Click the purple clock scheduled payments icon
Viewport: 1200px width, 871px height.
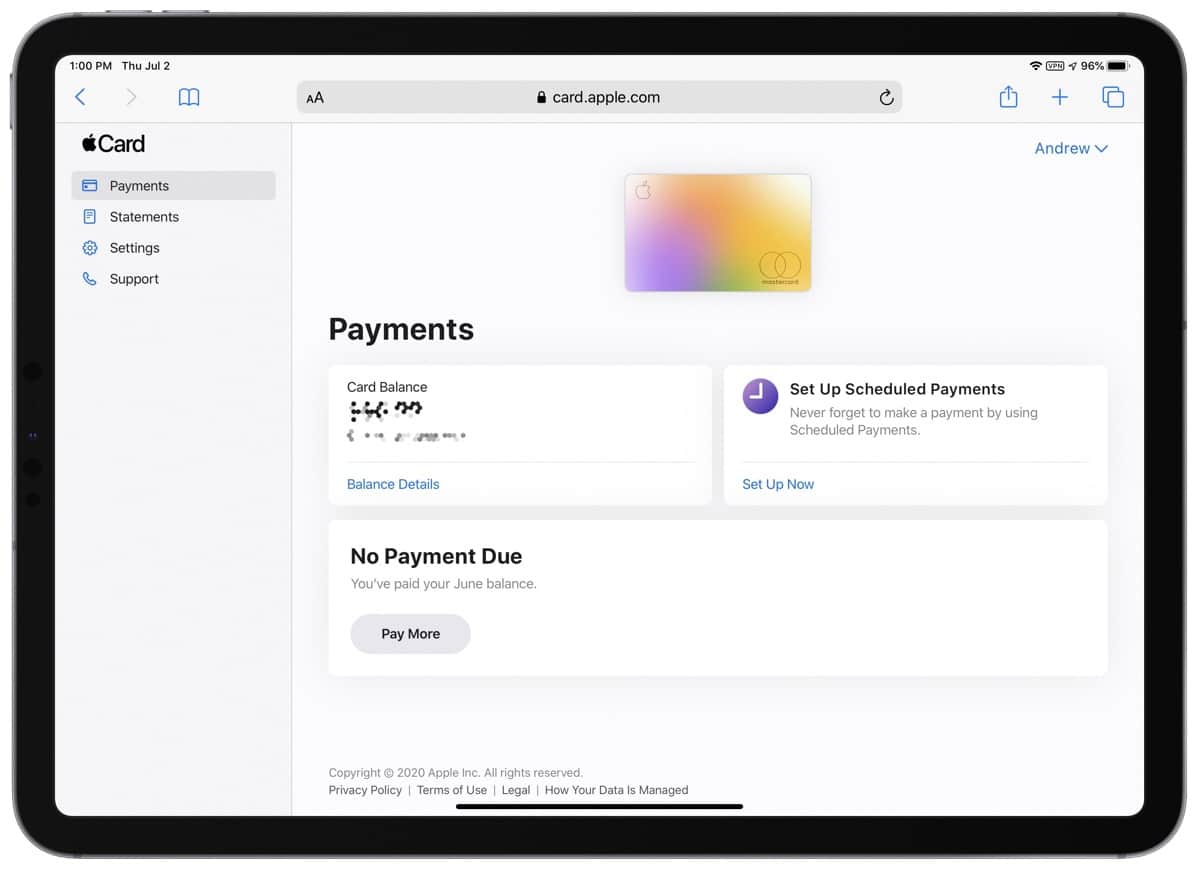click(760, 396)
